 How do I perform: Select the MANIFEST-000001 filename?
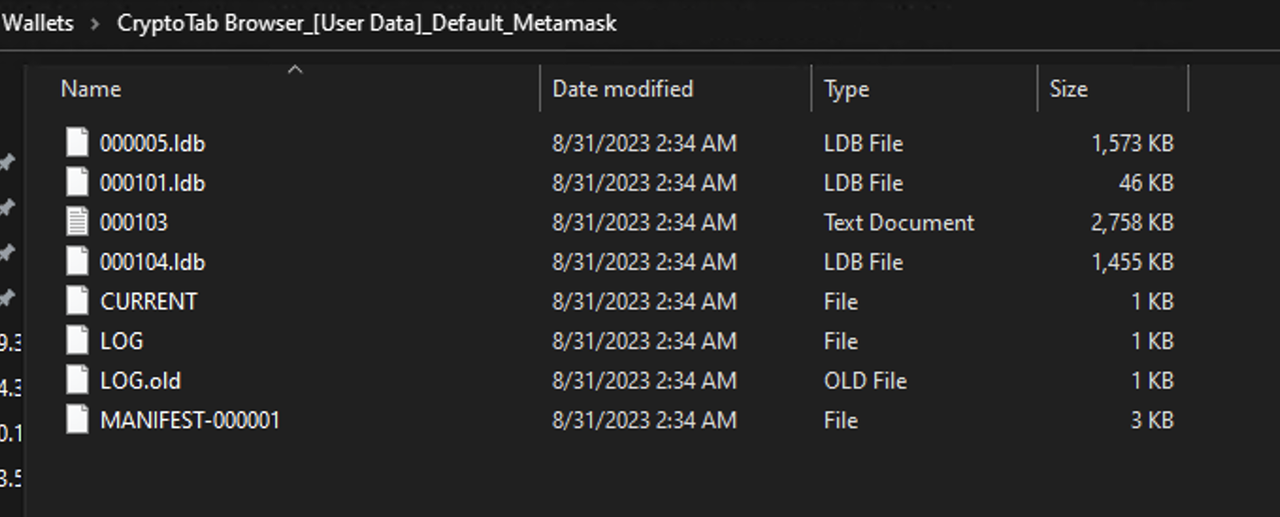[190, 420]
